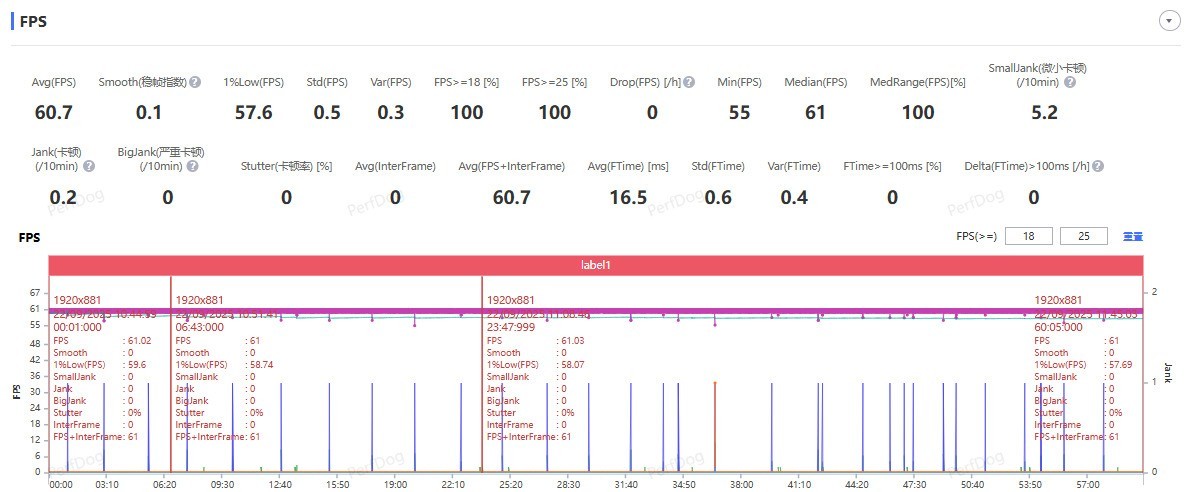The image size is (1194, 492).
Task: Click the FPS section header title
Action: coord(33,21)
